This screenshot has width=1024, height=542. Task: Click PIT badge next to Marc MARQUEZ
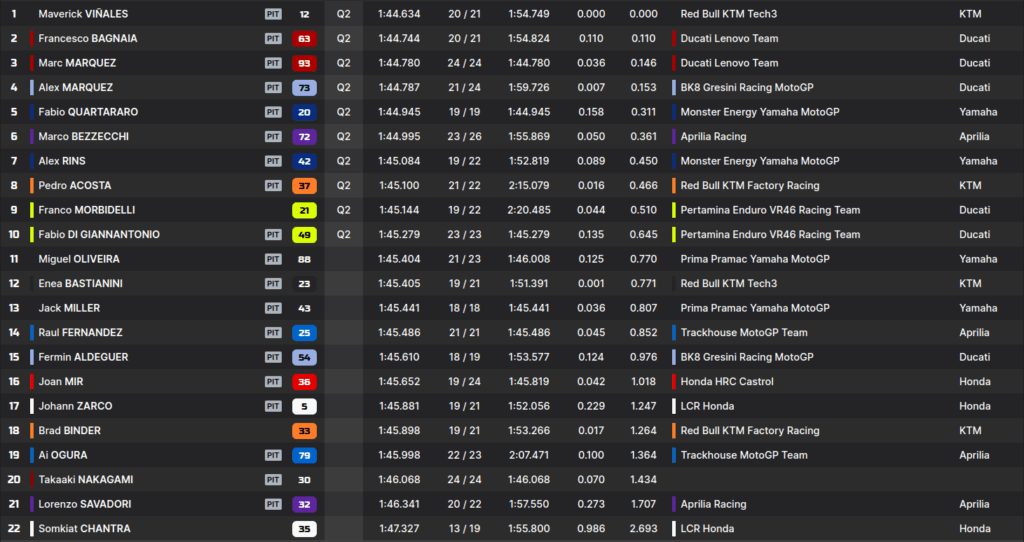point(273,63)
